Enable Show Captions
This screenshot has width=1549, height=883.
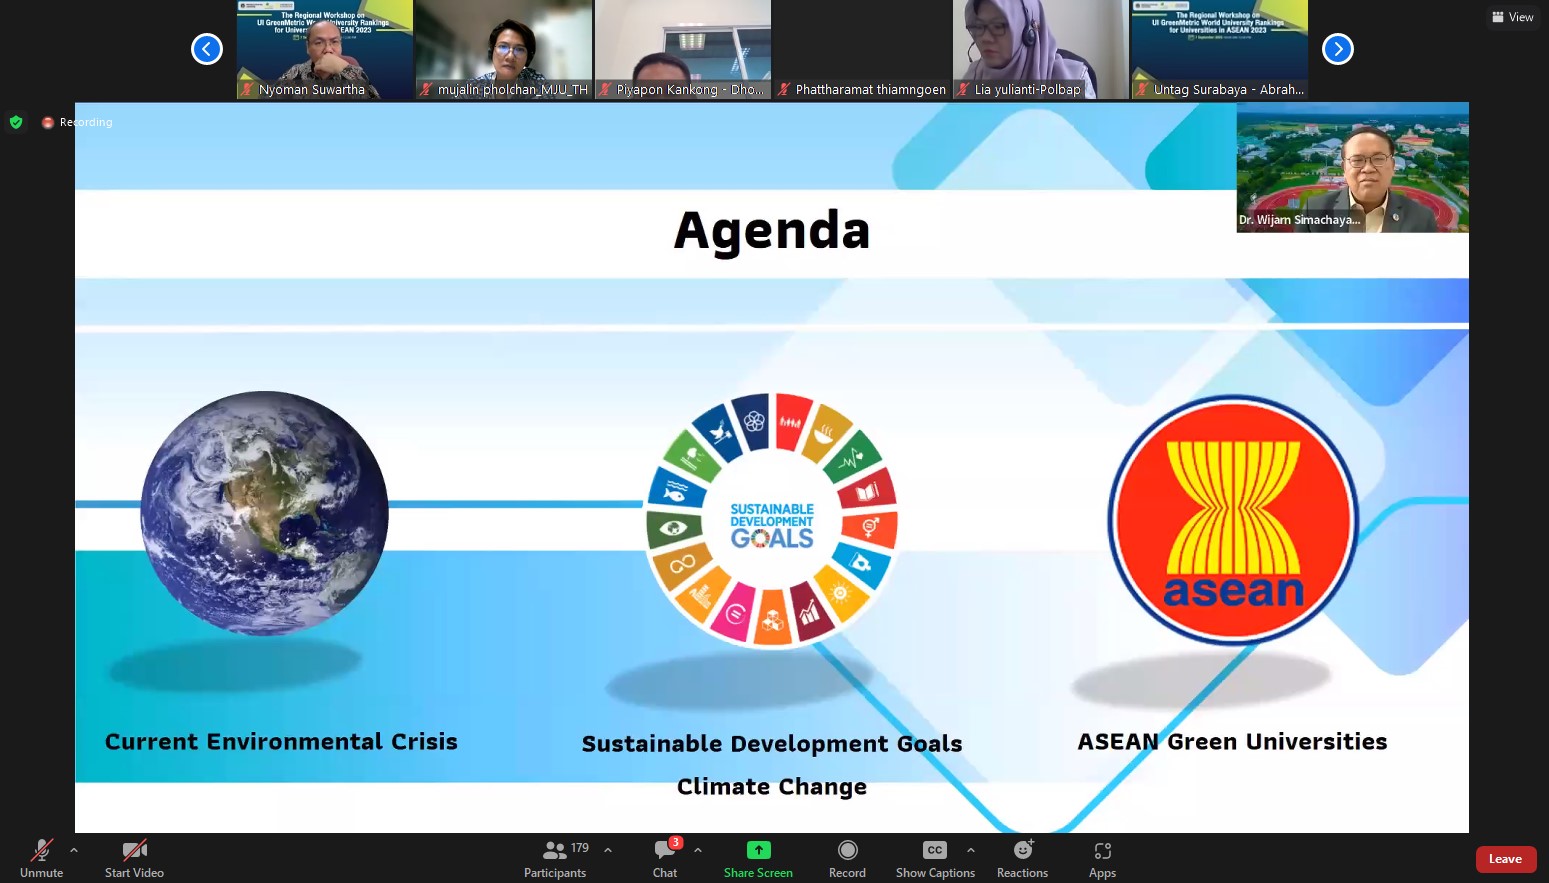tap(935, 858)
